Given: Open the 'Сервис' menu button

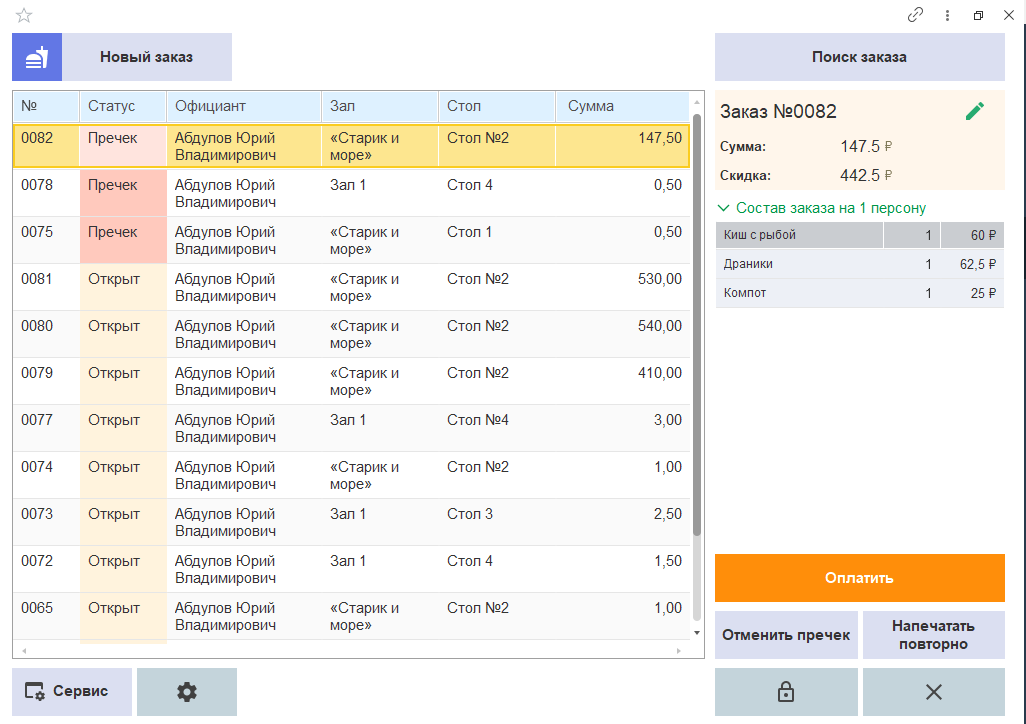Looking at the screenshot, I should coord(72,692).
